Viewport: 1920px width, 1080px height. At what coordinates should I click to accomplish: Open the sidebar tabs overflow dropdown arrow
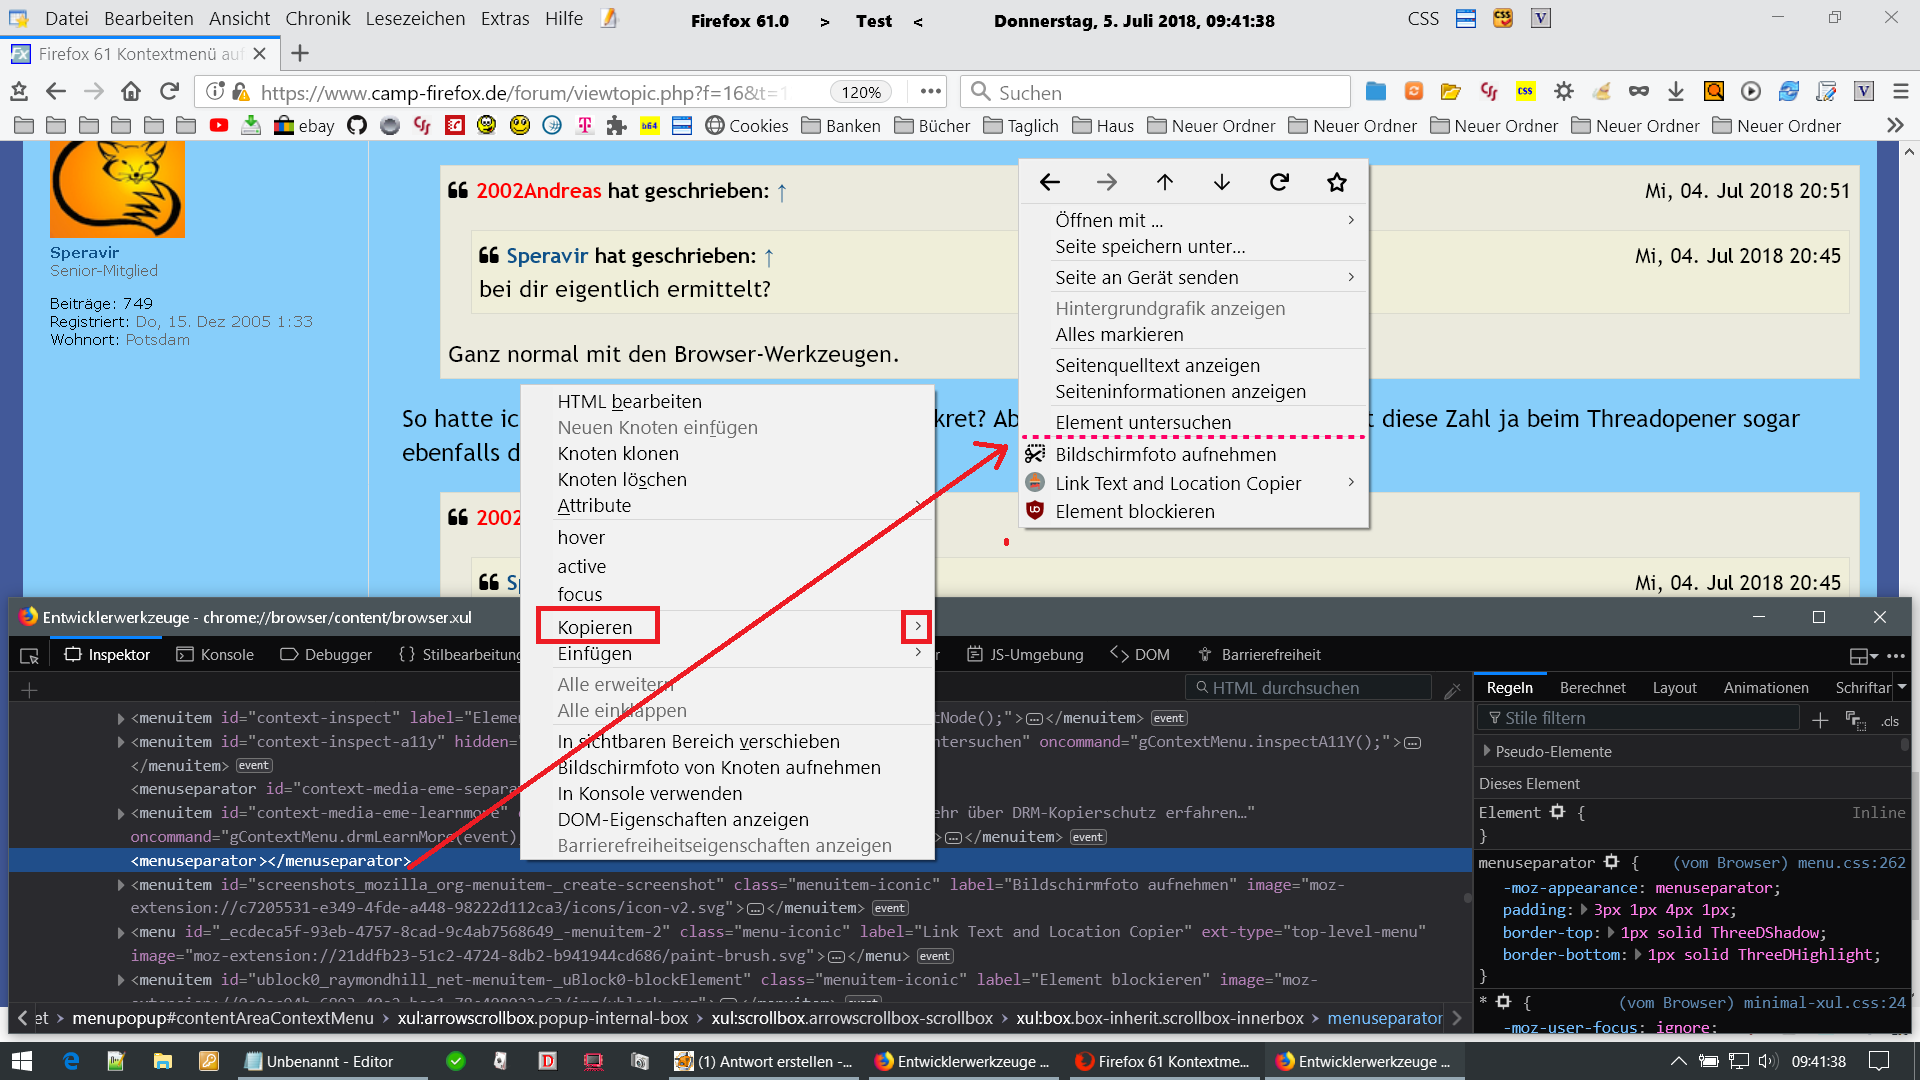point(1901,687)
